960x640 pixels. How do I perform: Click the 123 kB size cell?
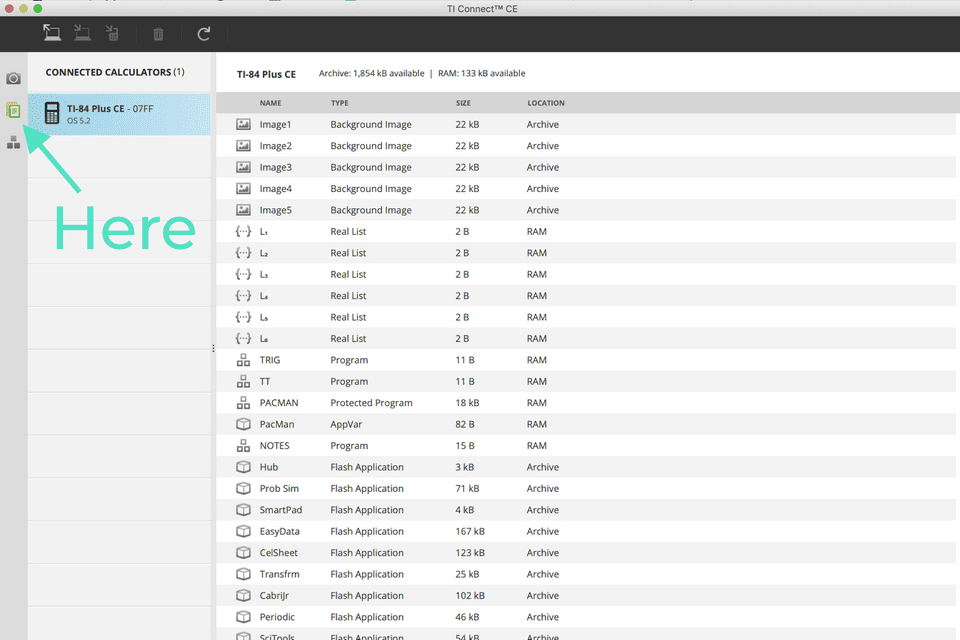470,552
